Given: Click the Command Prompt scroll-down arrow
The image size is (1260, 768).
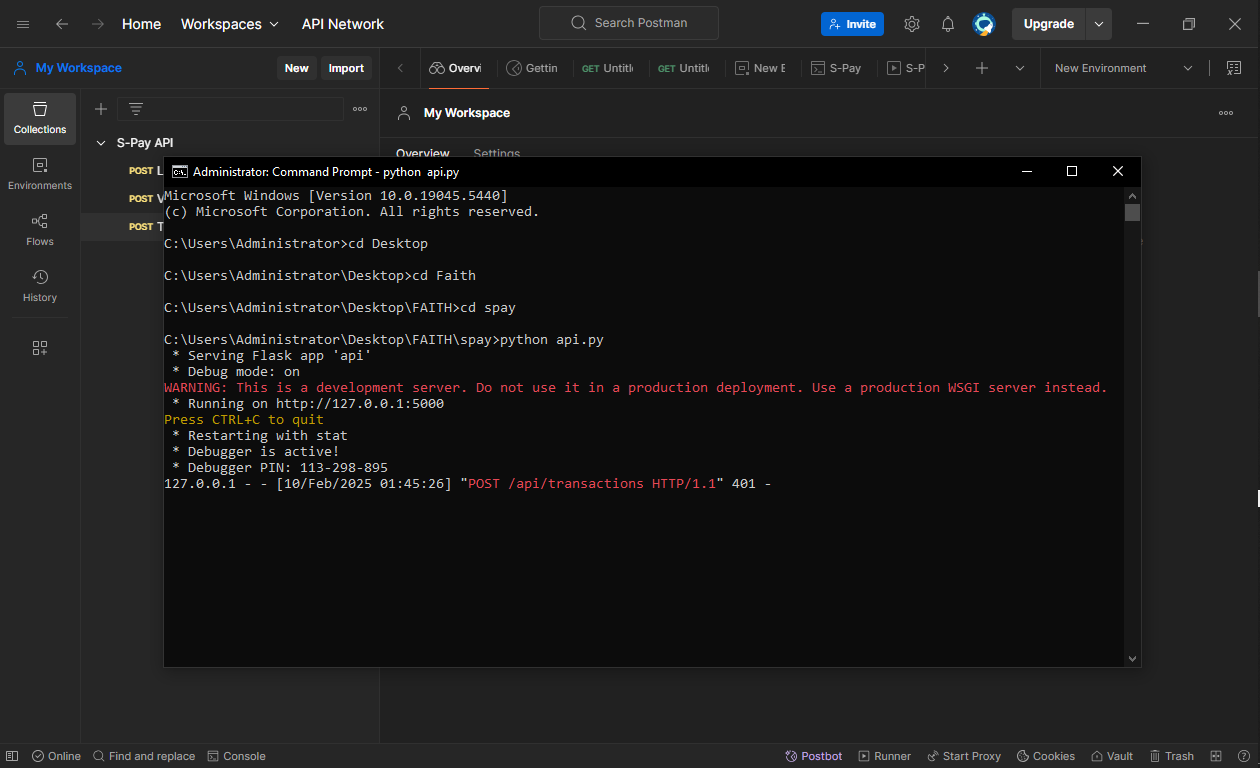Looking at the screenshot, I should pyautogui.click(x=1132, y=659).
